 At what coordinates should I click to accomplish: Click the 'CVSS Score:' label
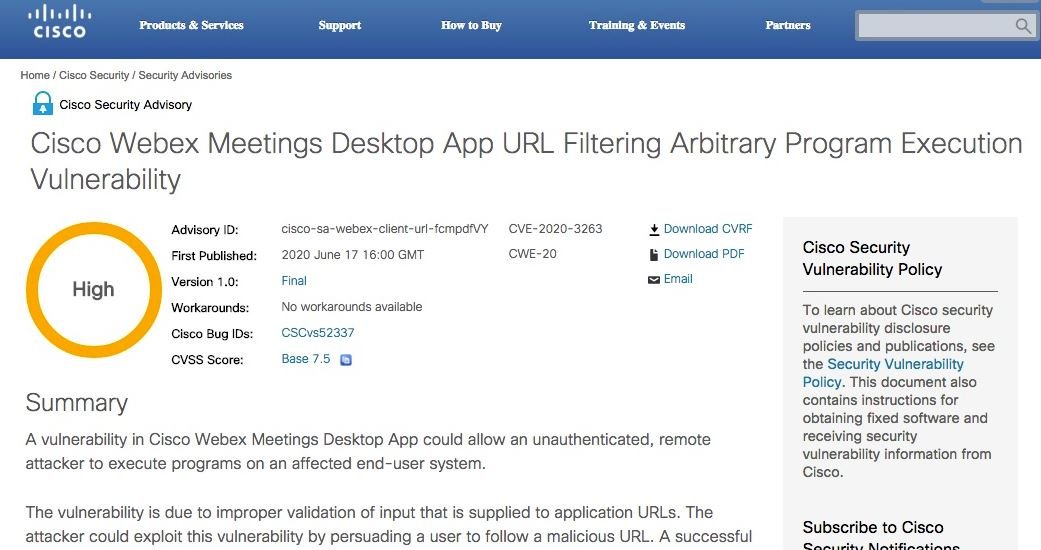(207, 359)
